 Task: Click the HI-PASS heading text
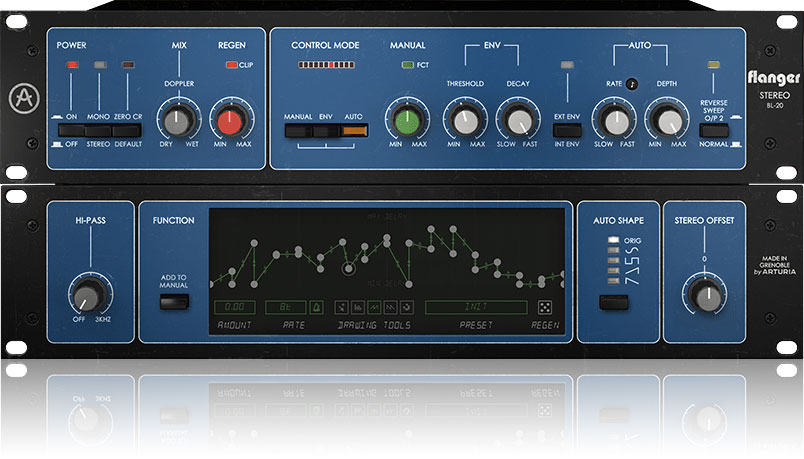(91, 221)
